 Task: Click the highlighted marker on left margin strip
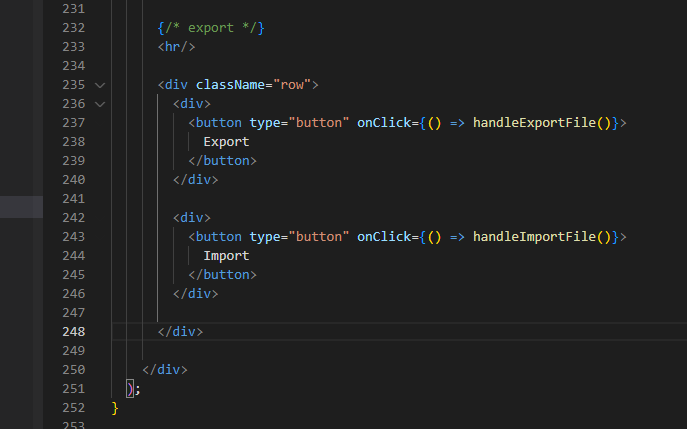click(21, 207)
